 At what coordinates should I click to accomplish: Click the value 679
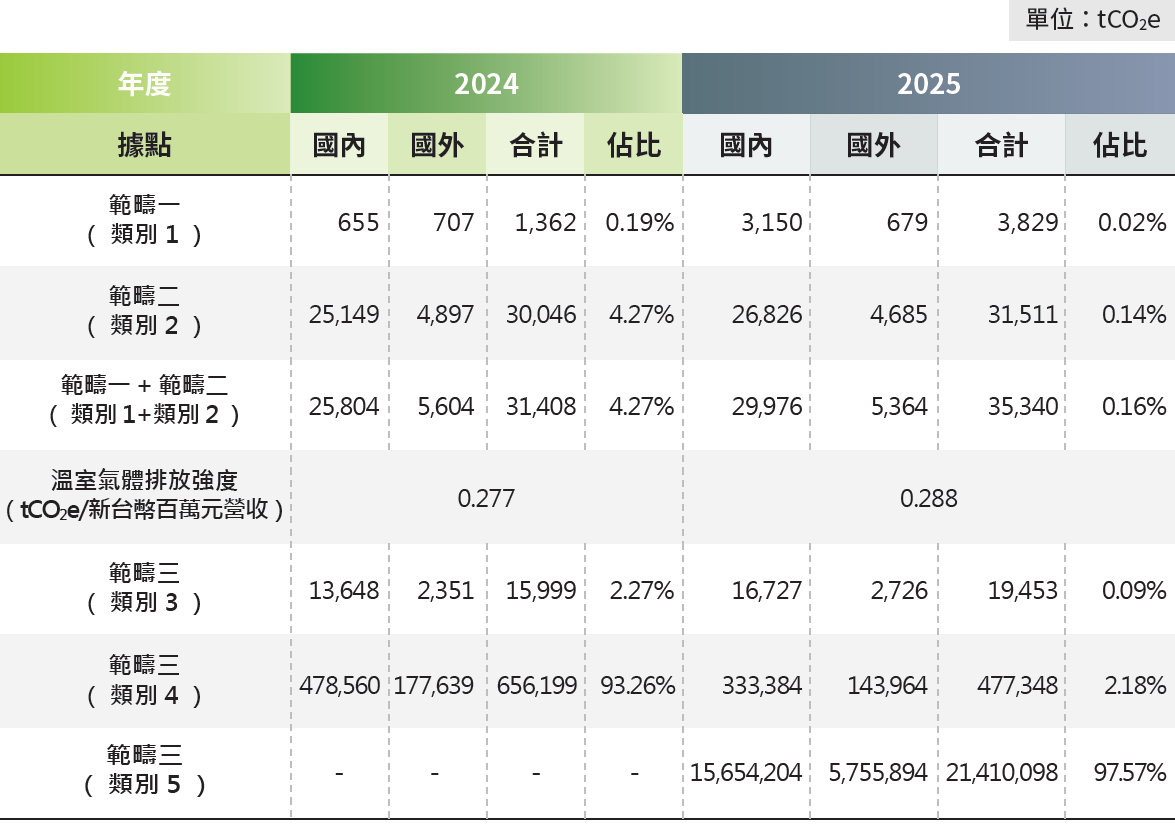tap(907, 223)
